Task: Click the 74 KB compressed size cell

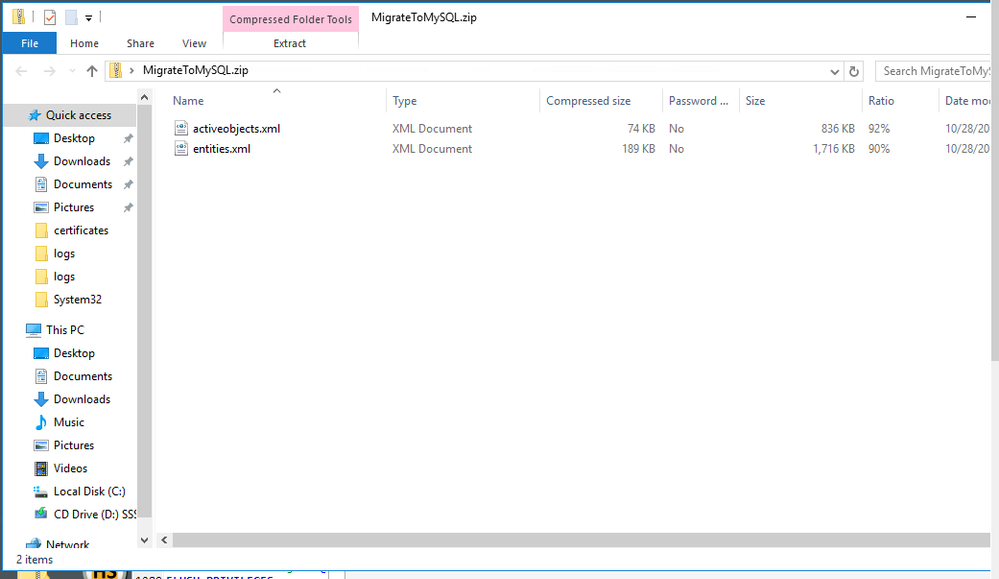Action: (641, 129)
